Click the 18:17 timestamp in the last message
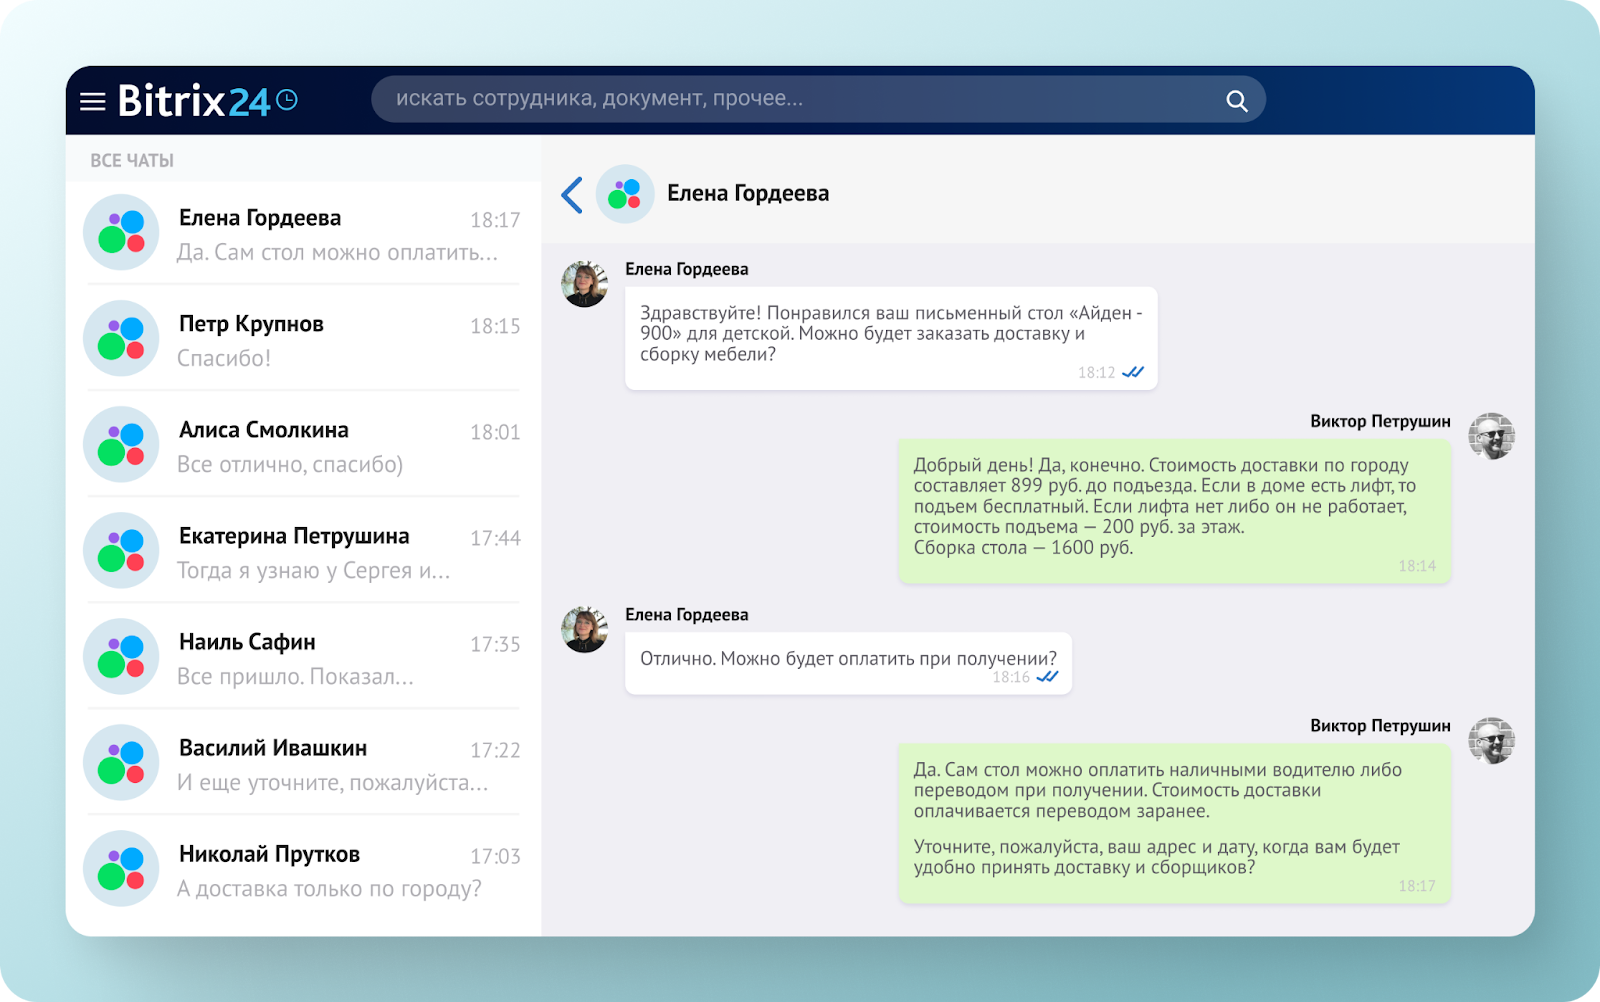Screen dimensions: 1600x1002 pyautogui.click(x=1417, y=886)
